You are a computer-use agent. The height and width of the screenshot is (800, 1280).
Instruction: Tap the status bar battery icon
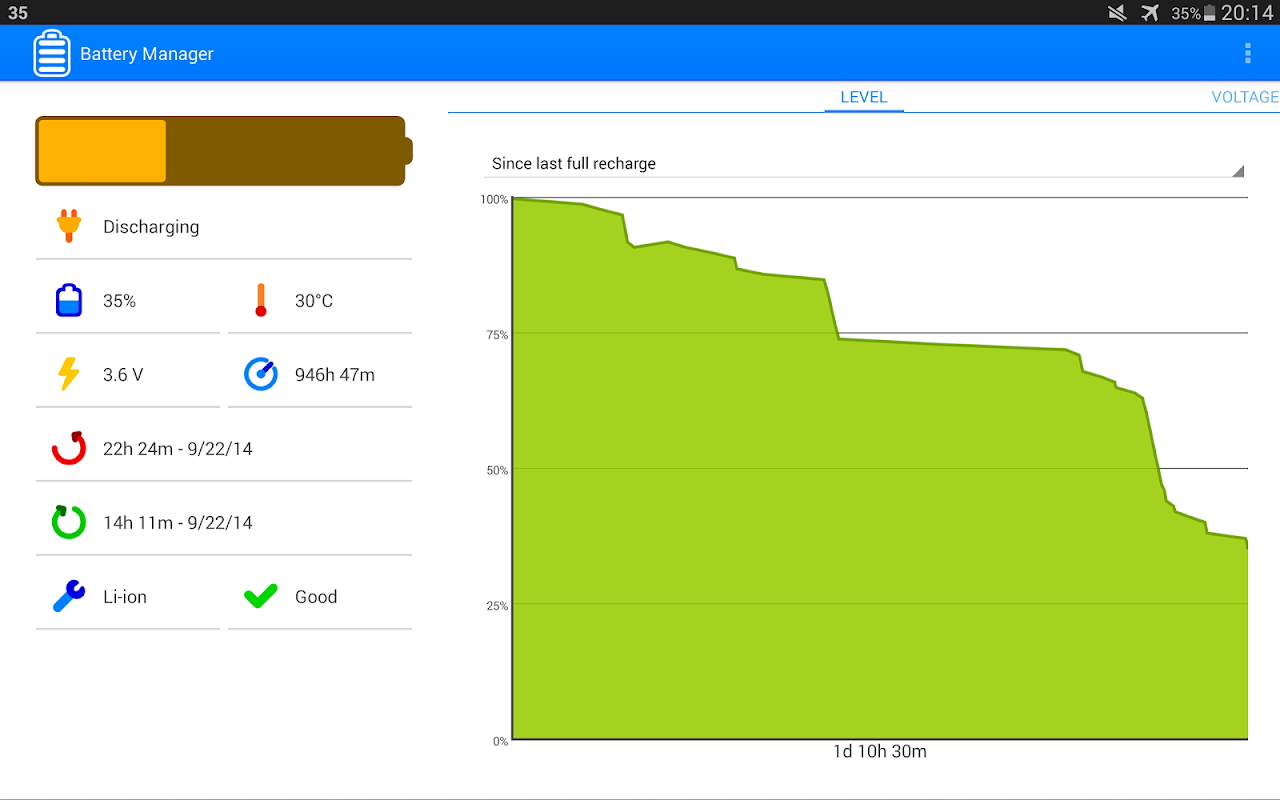pos(1210,13)
